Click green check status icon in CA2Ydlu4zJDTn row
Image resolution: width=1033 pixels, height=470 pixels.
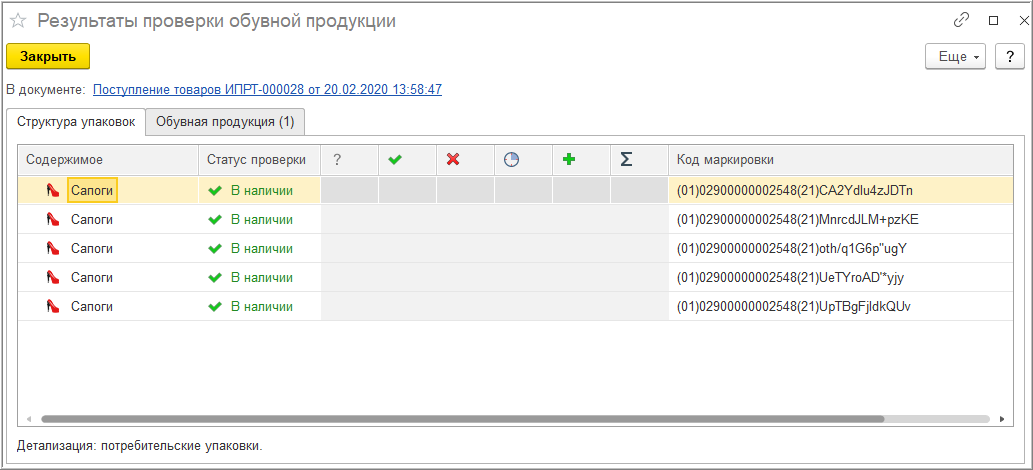coord(214,191)
